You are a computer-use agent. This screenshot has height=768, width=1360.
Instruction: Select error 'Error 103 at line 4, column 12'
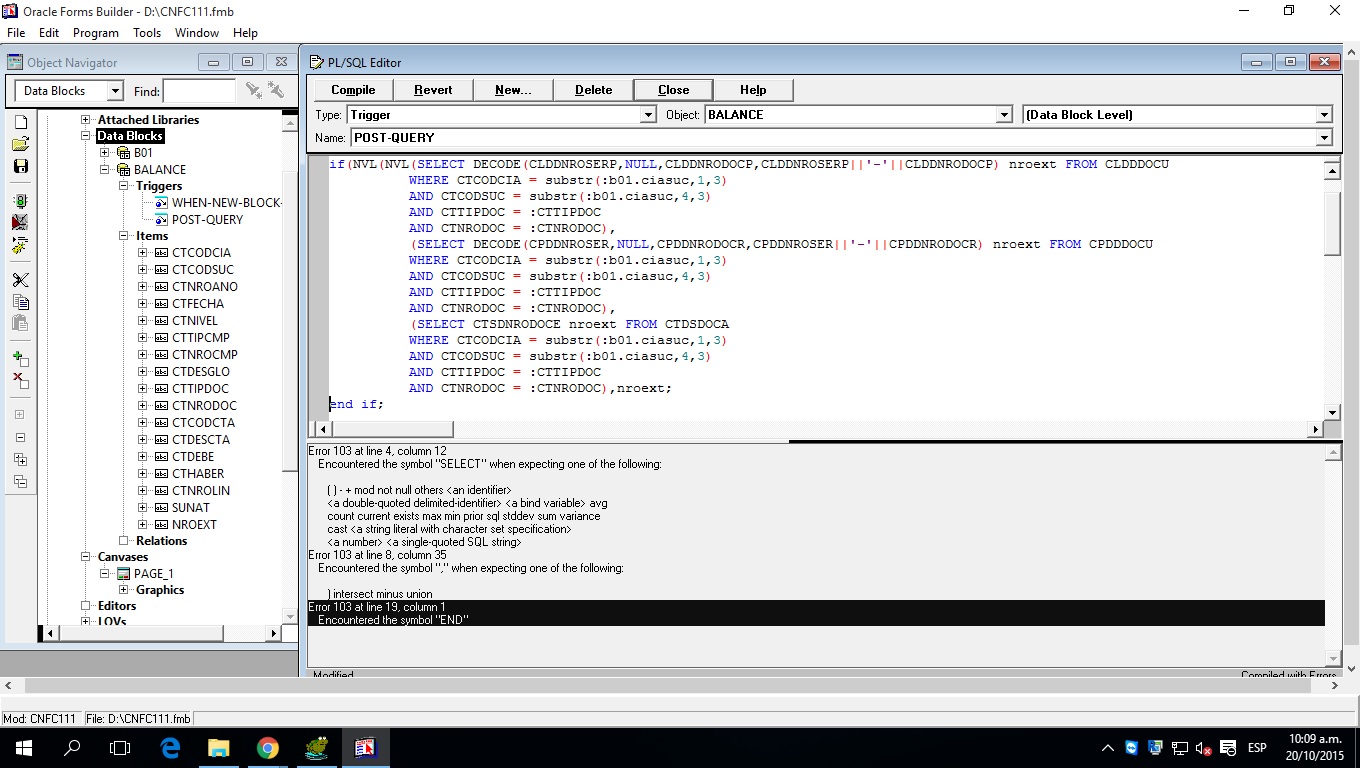[x=377, y=451]
